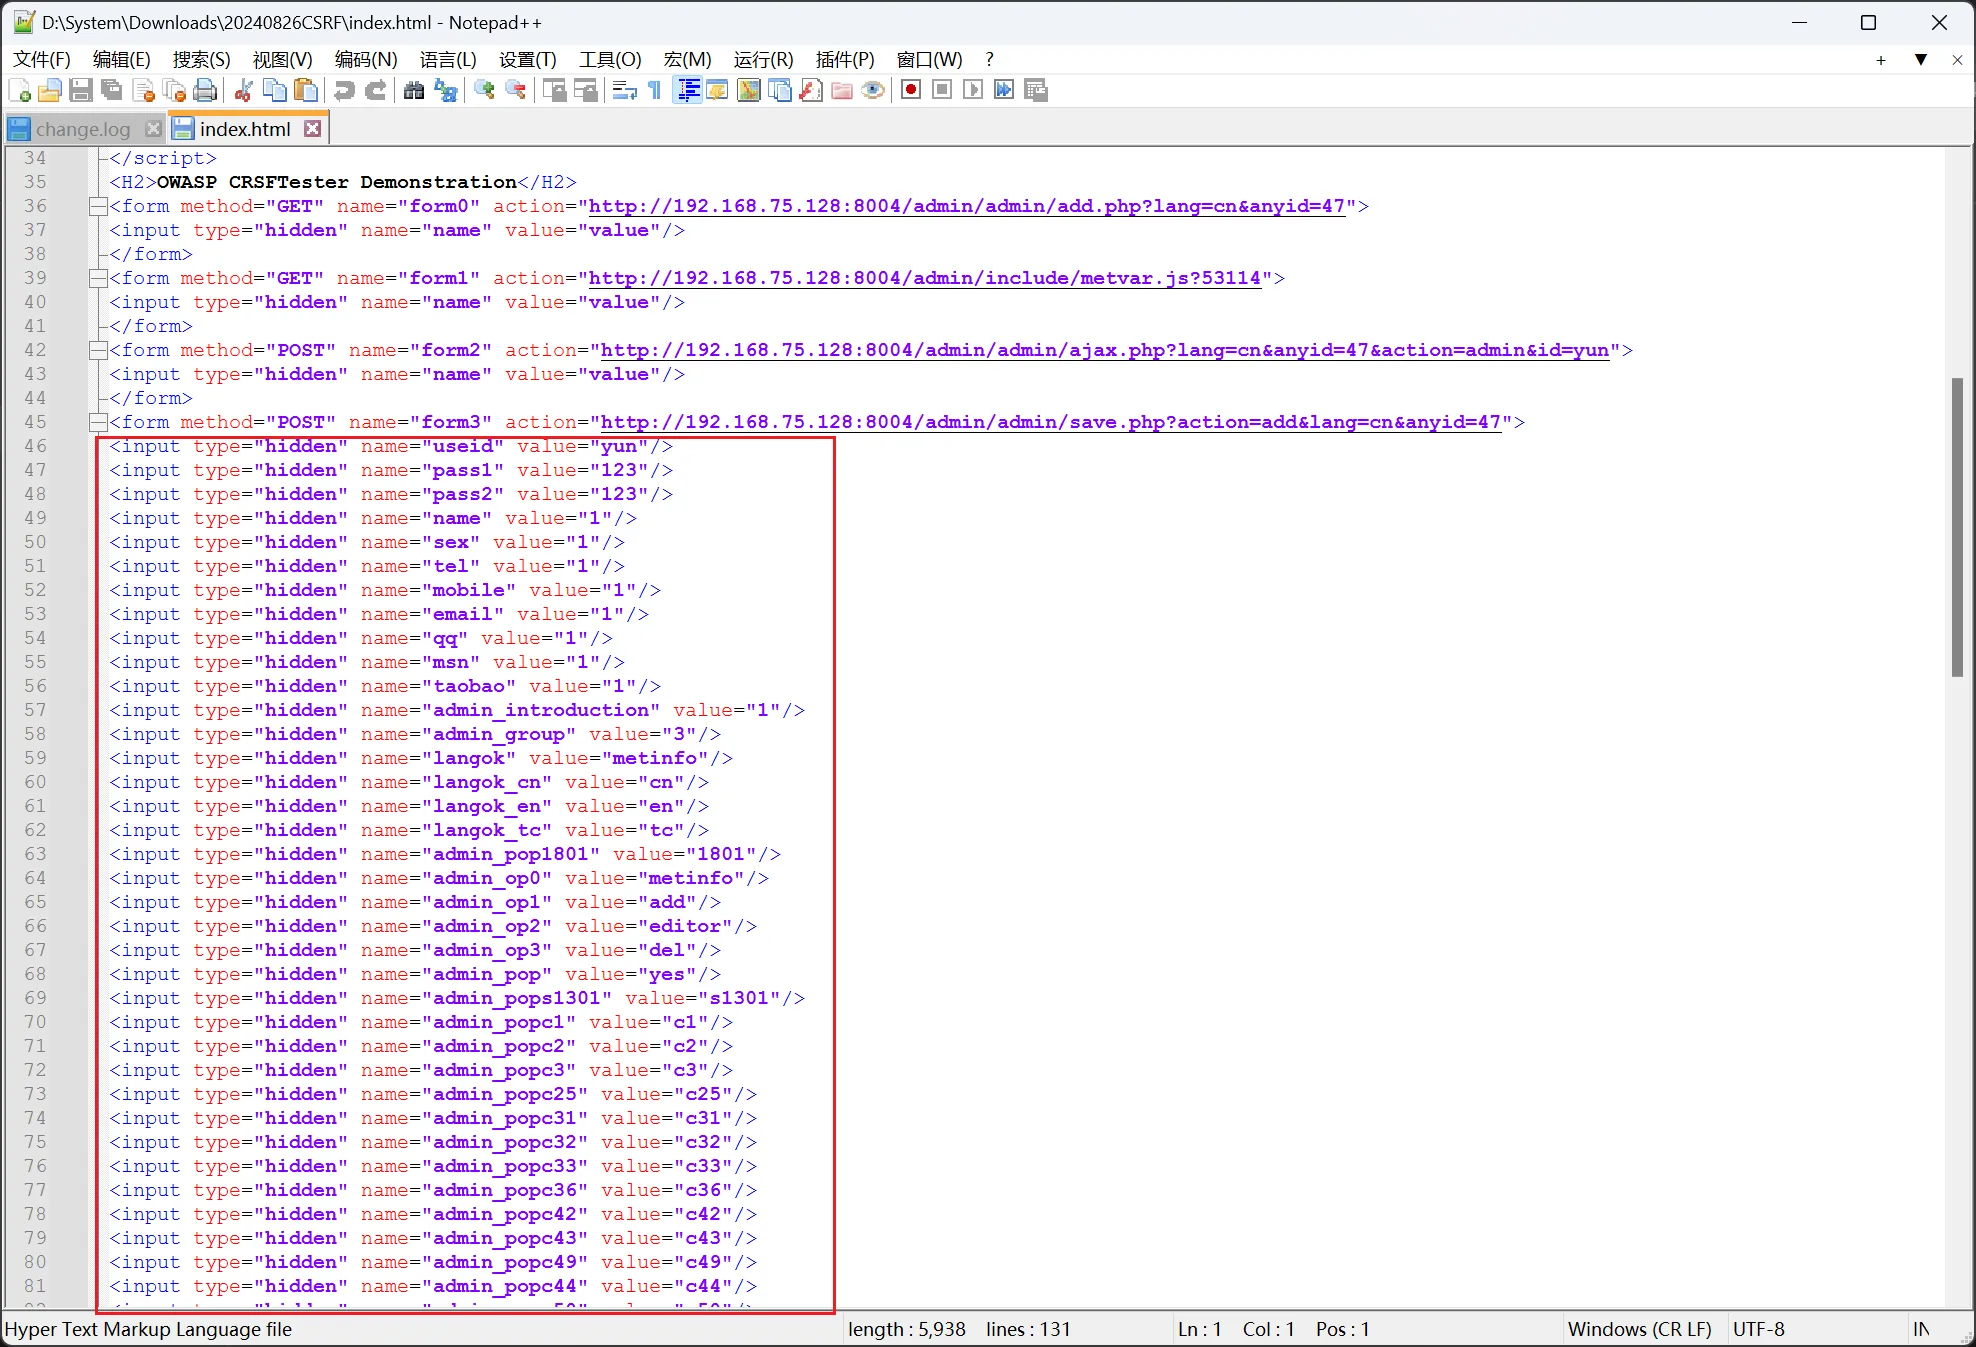Click the Zoom Out magnifier icon

[515, 91]
